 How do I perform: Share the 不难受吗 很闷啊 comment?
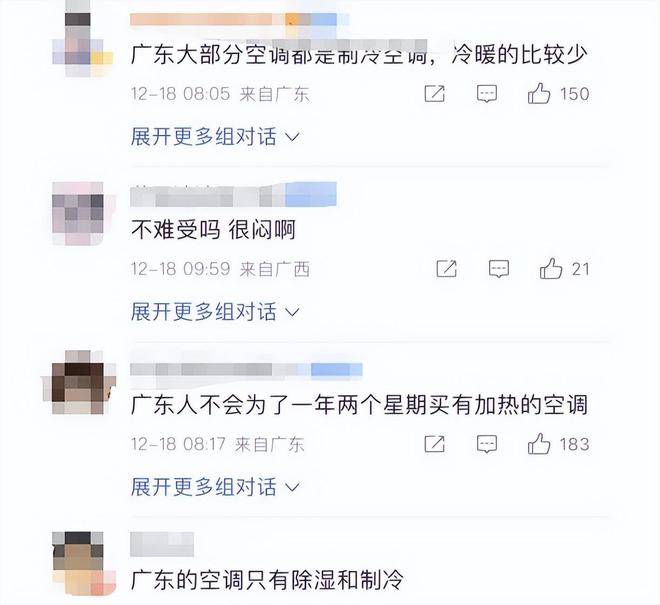click(447, 269)
